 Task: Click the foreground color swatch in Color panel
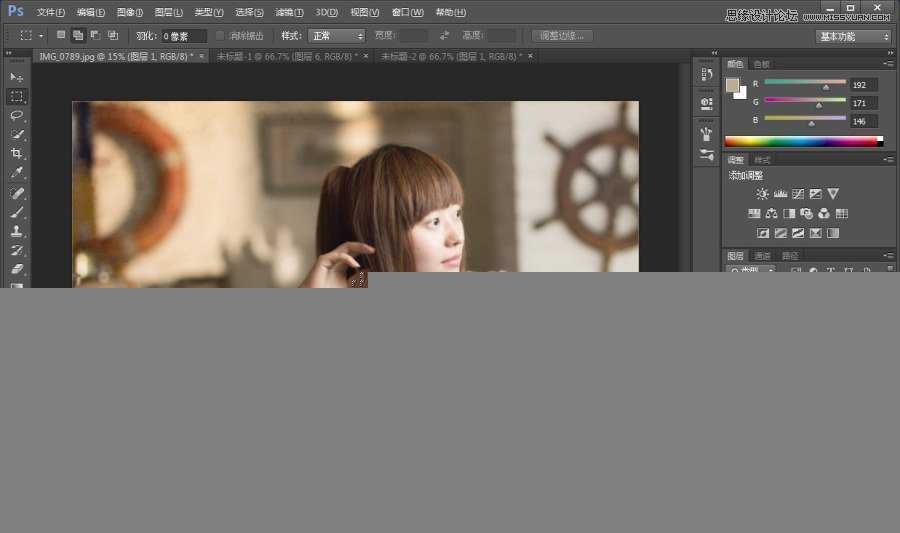coord(732,85)
